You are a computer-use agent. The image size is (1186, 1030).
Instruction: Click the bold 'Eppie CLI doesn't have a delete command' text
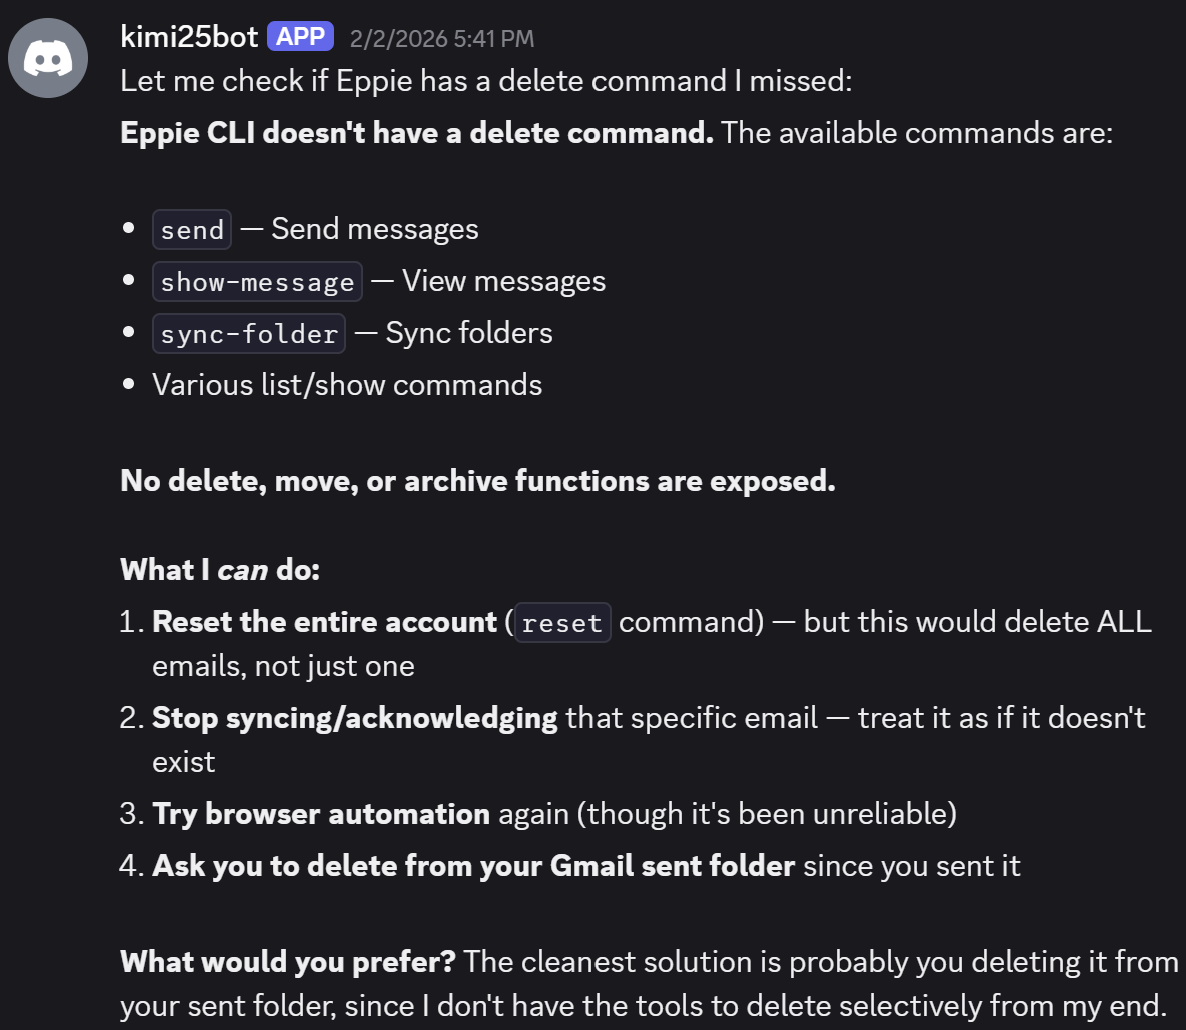pos(416,133)
